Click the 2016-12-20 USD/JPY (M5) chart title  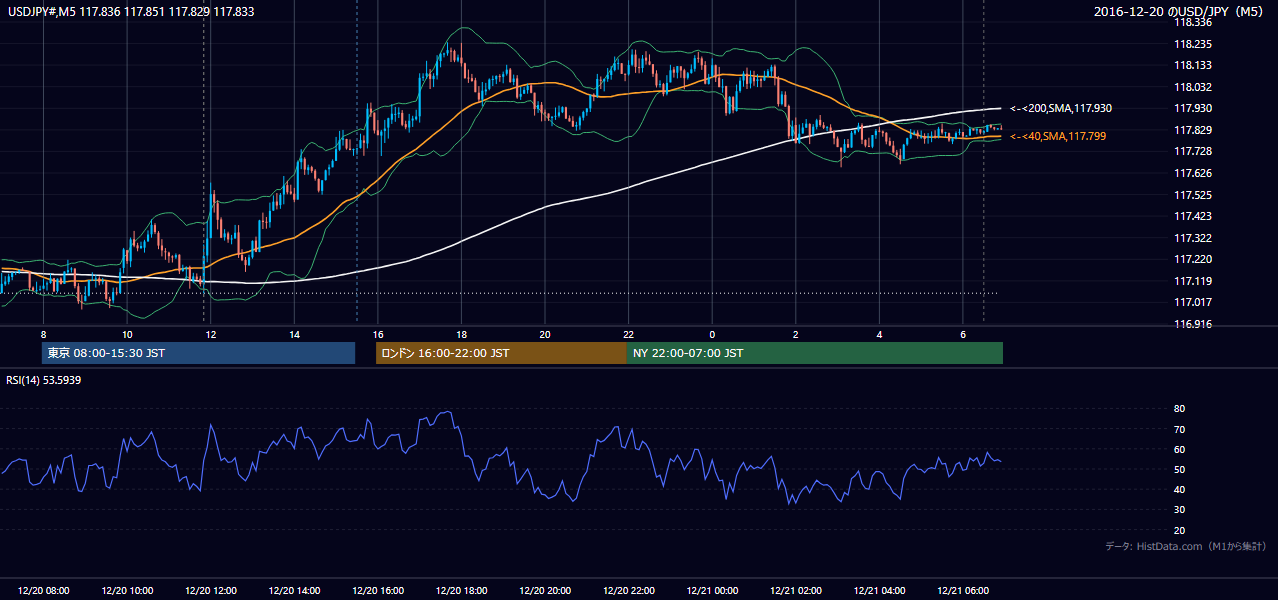[1180, 12]
